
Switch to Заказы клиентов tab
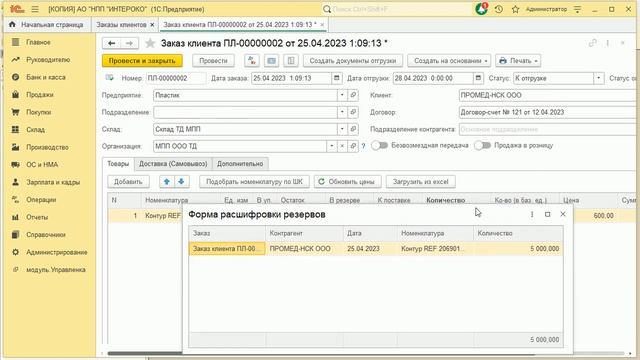pyautogui.click(x=121, y=25)
